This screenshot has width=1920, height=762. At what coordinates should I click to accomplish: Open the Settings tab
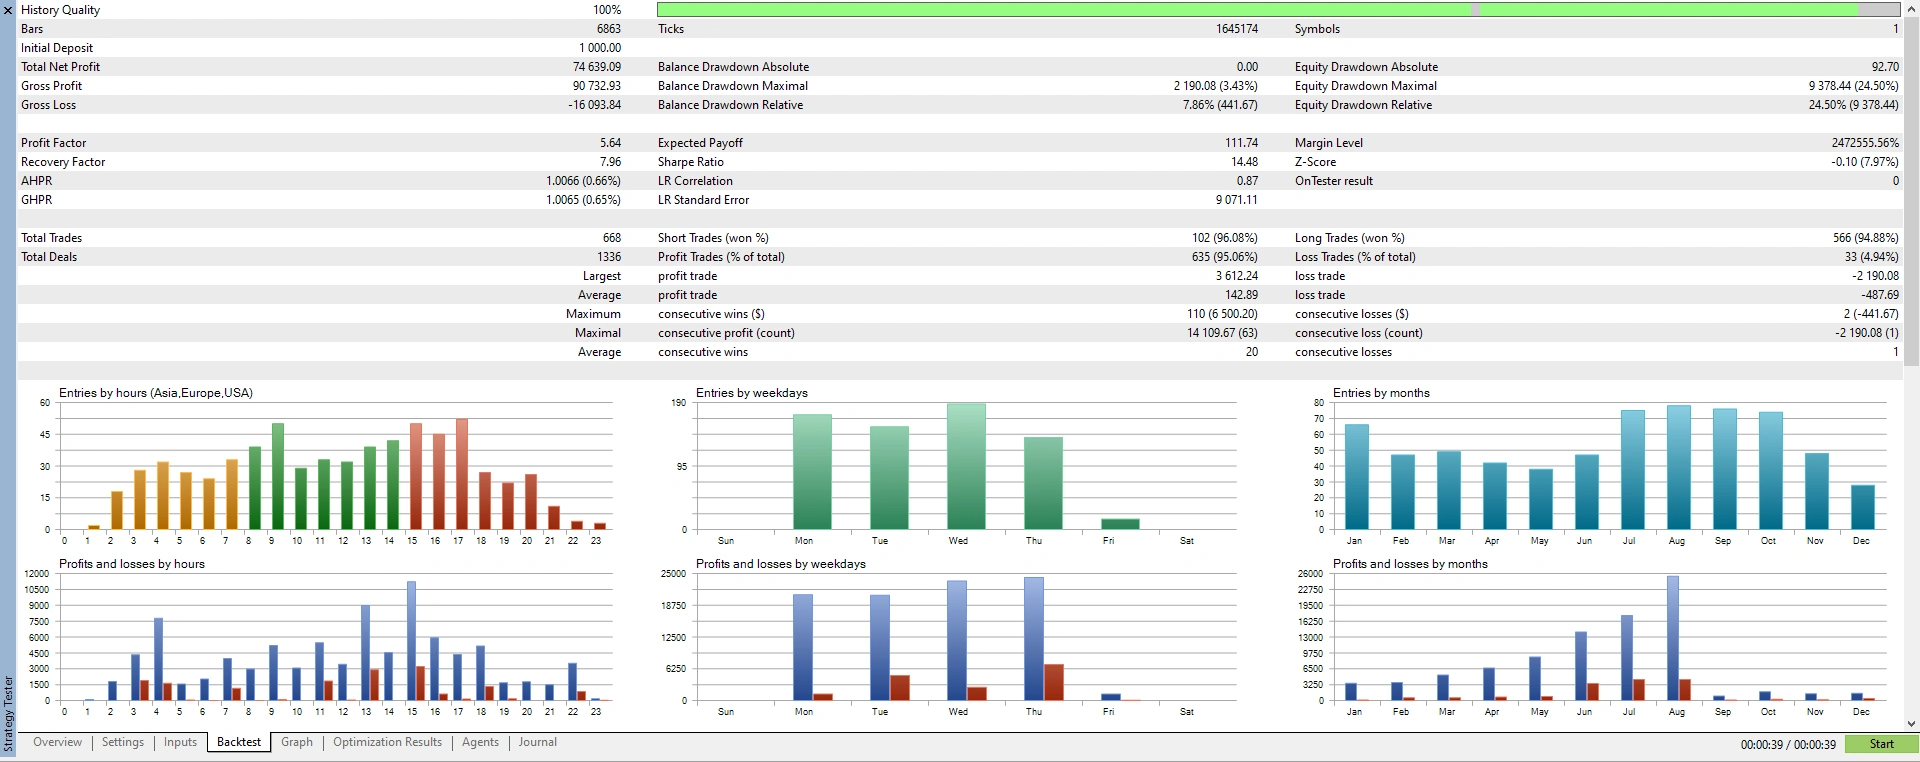coord(123,742)
